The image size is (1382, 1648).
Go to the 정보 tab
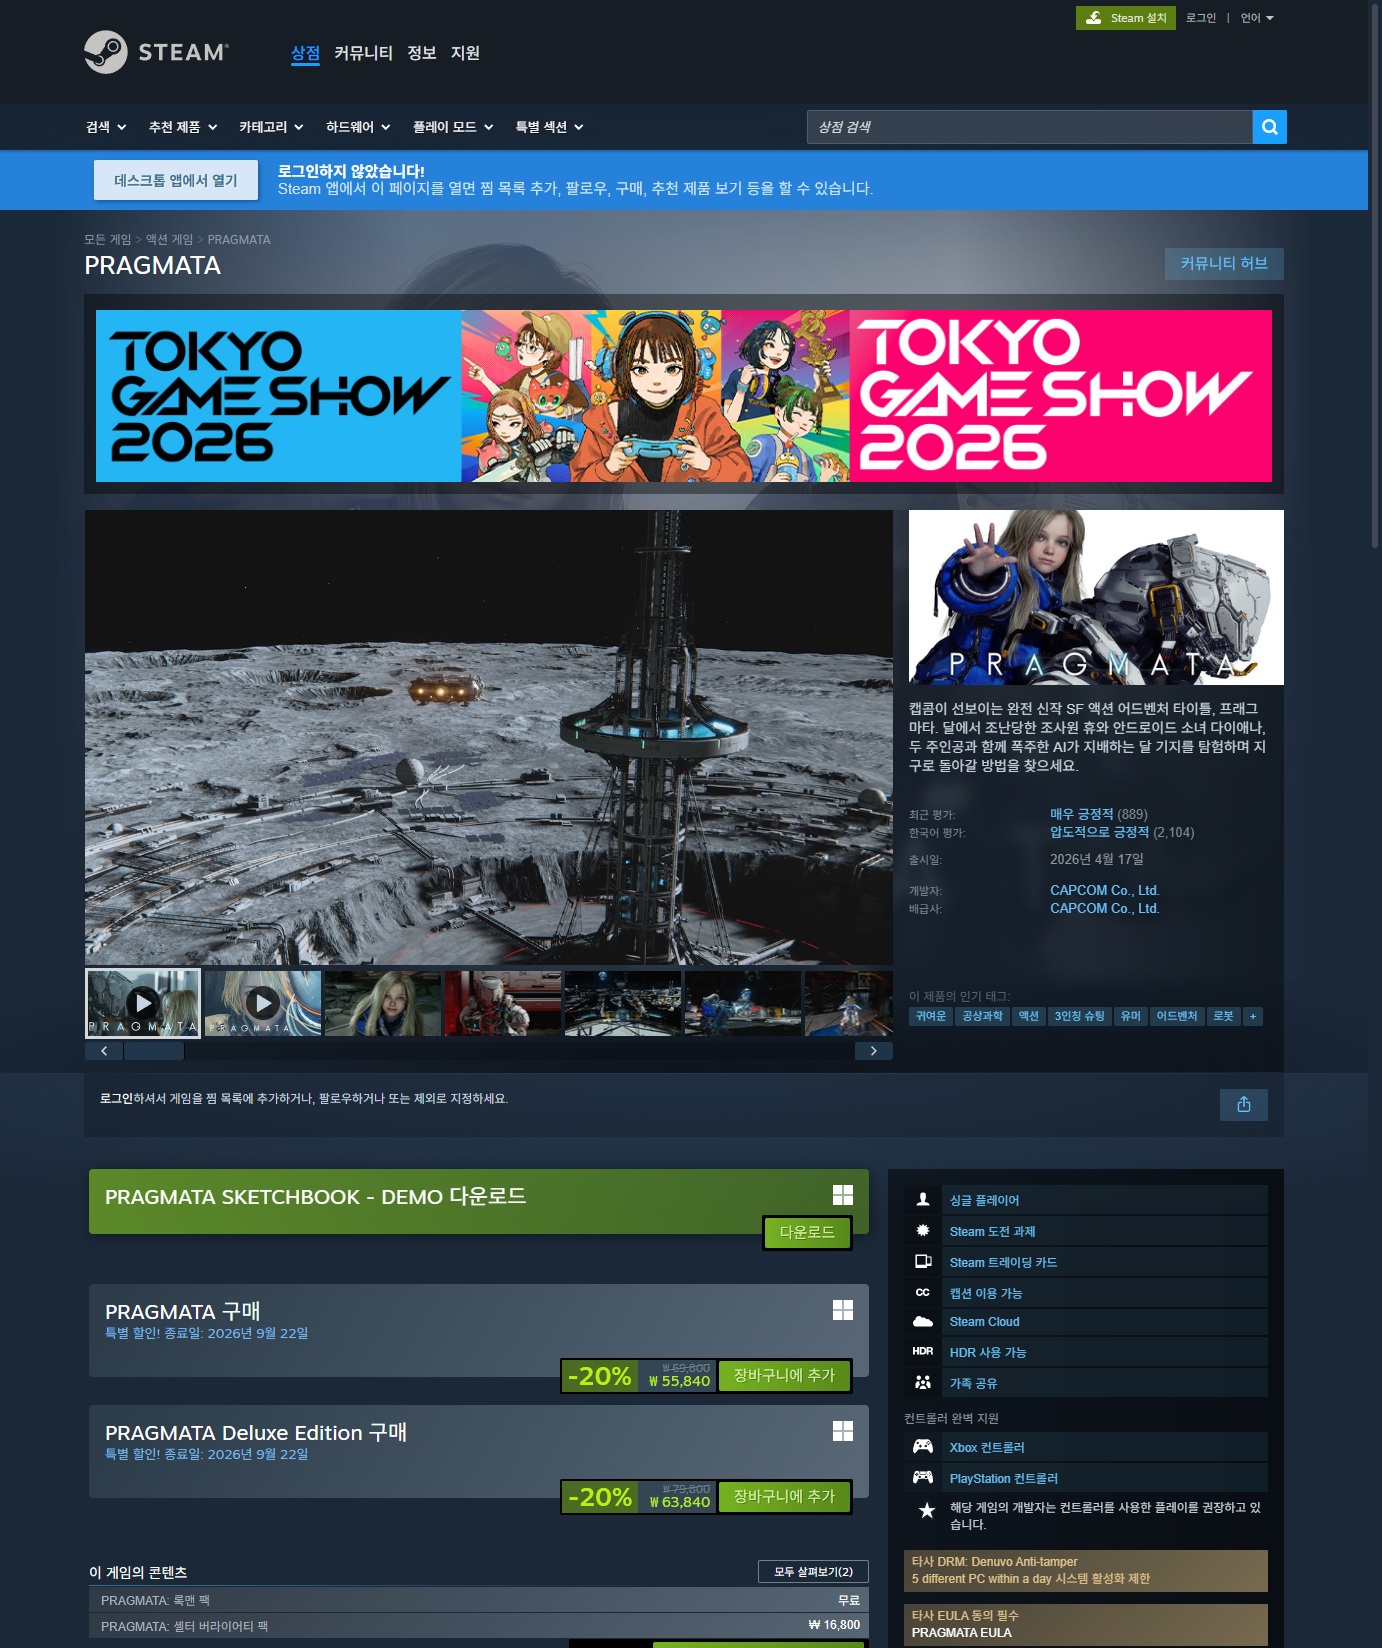(422, 53)
